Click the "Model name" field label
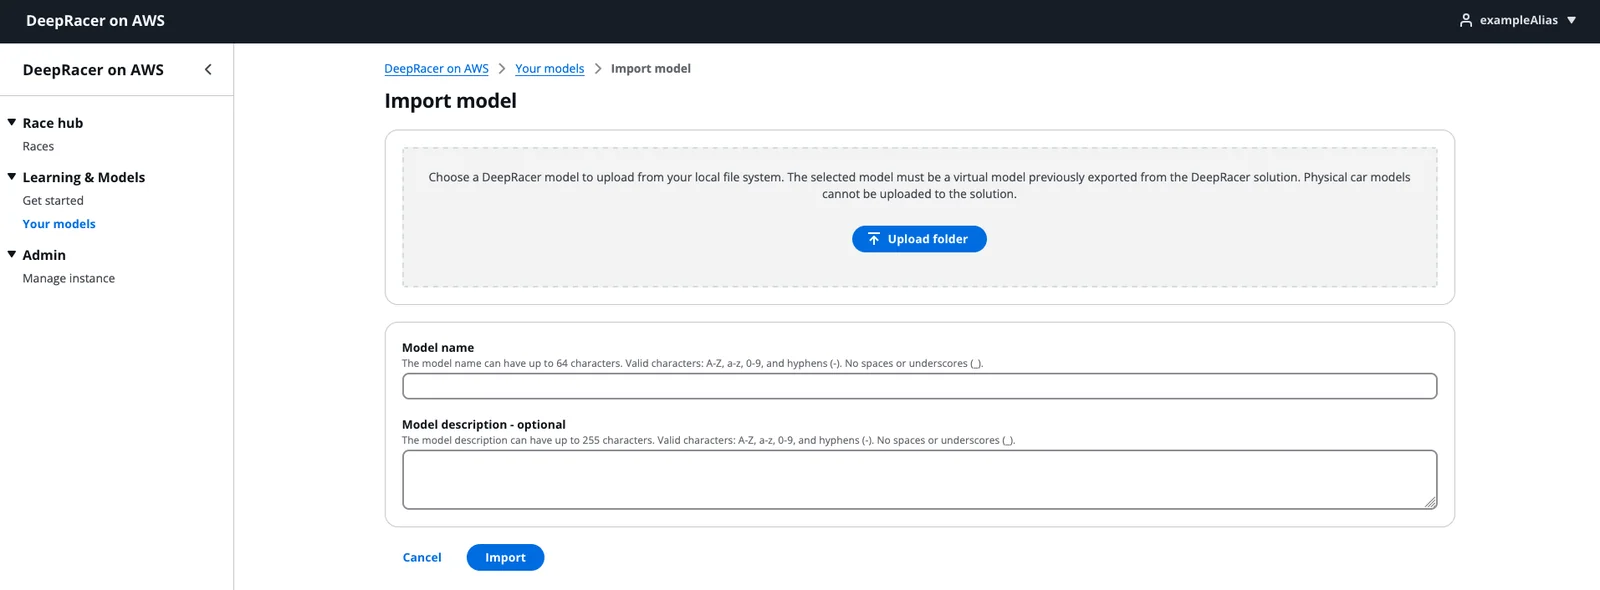This screenshot has width=1600, height=590. pyautogui.click(x=438, y=348)
